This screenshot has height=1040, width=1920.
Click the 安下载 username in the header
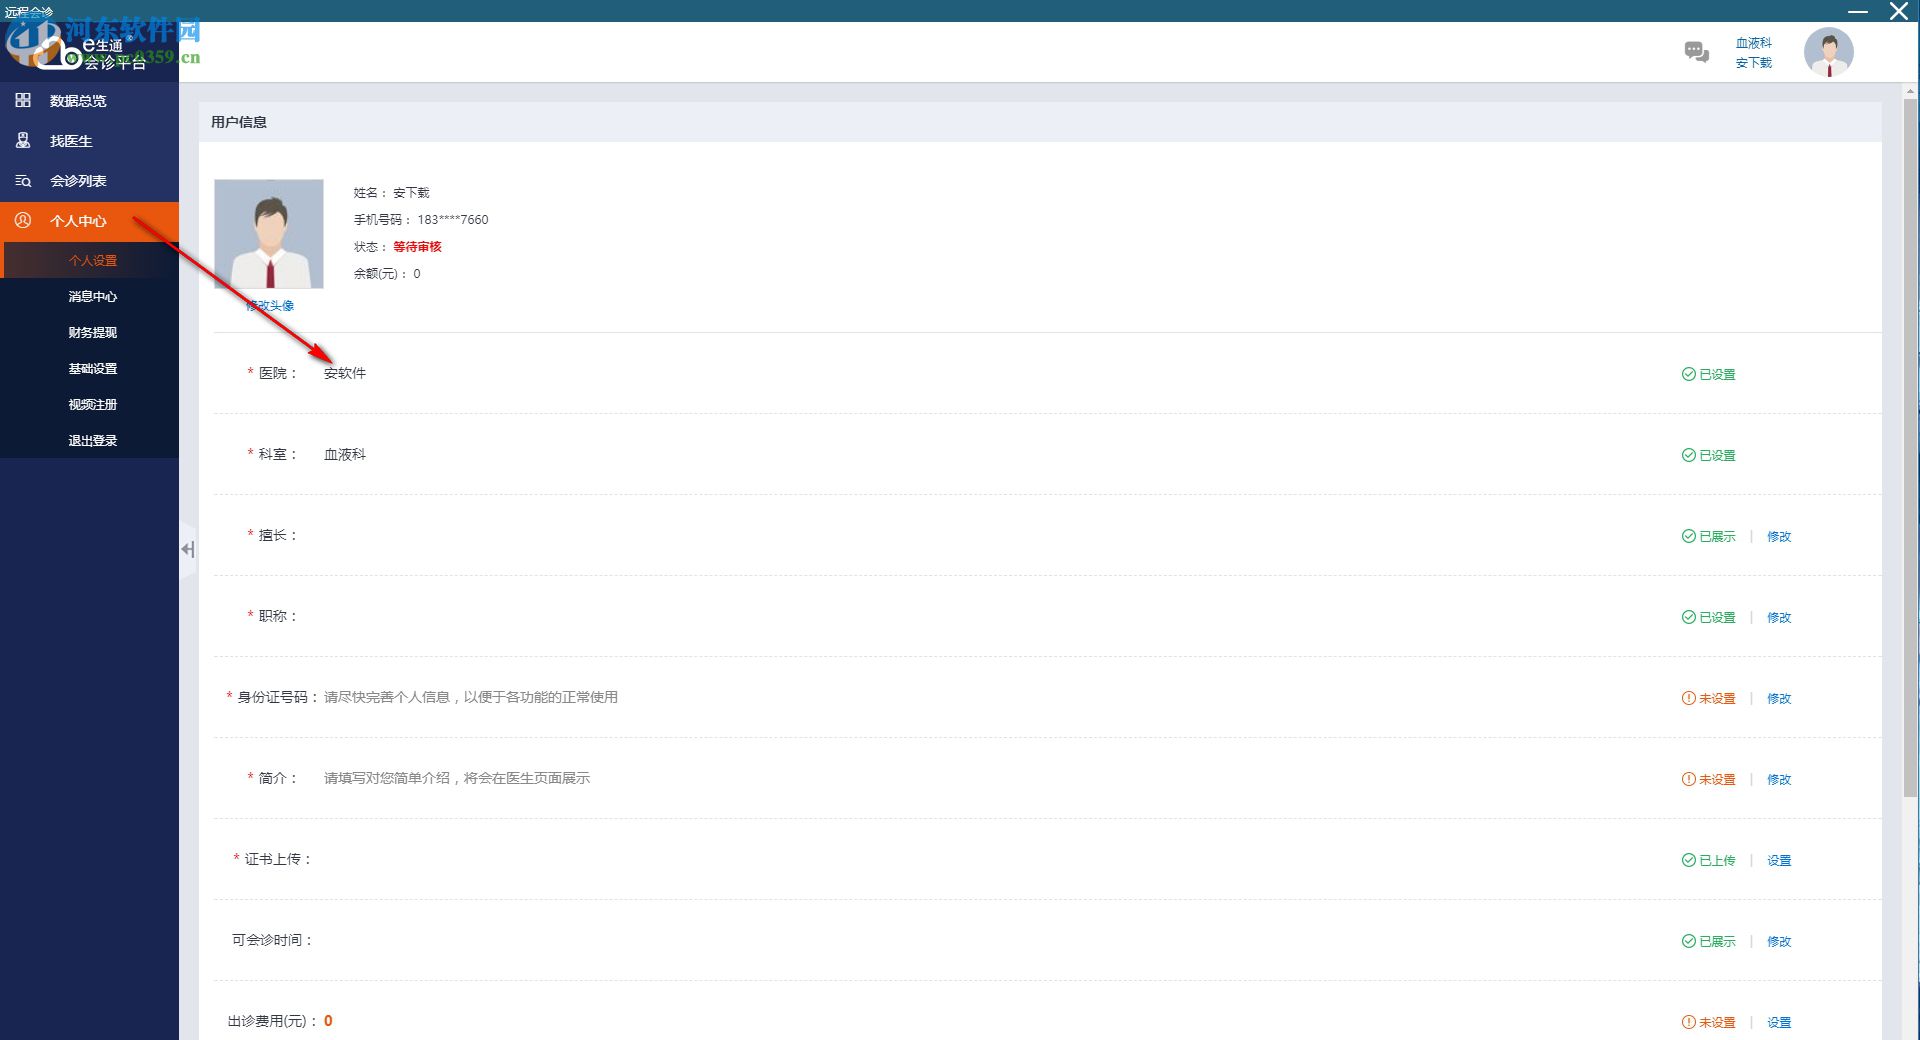(1754, 62)
